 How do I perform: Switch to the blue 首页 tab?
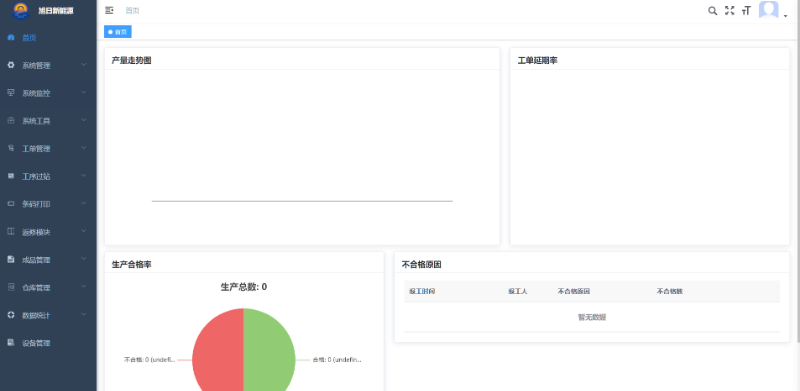click(x=118, y=32)
